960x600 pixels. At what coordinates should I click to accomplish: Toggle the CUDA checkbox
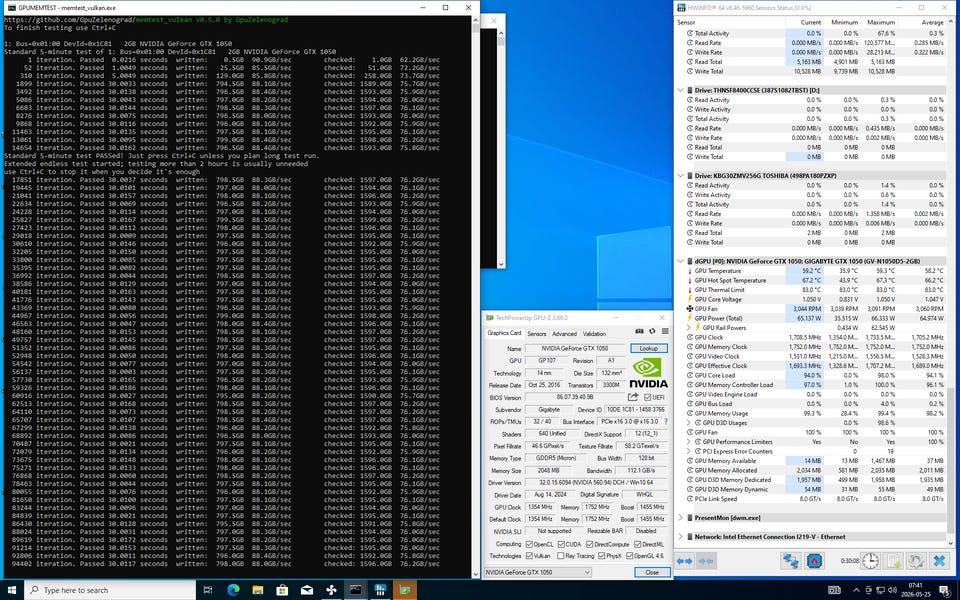tap(561, 544)
